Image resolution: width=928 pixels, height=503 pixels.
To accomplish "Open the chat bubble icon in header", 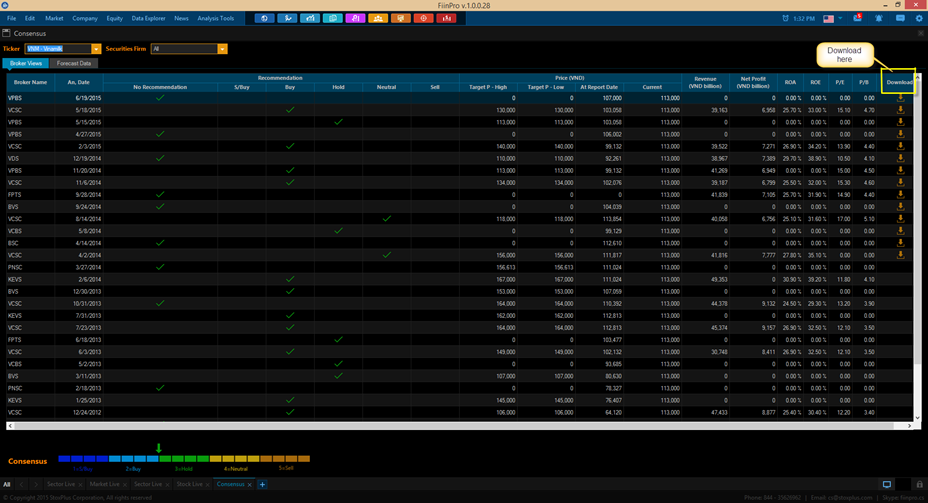I will (900, 18).
